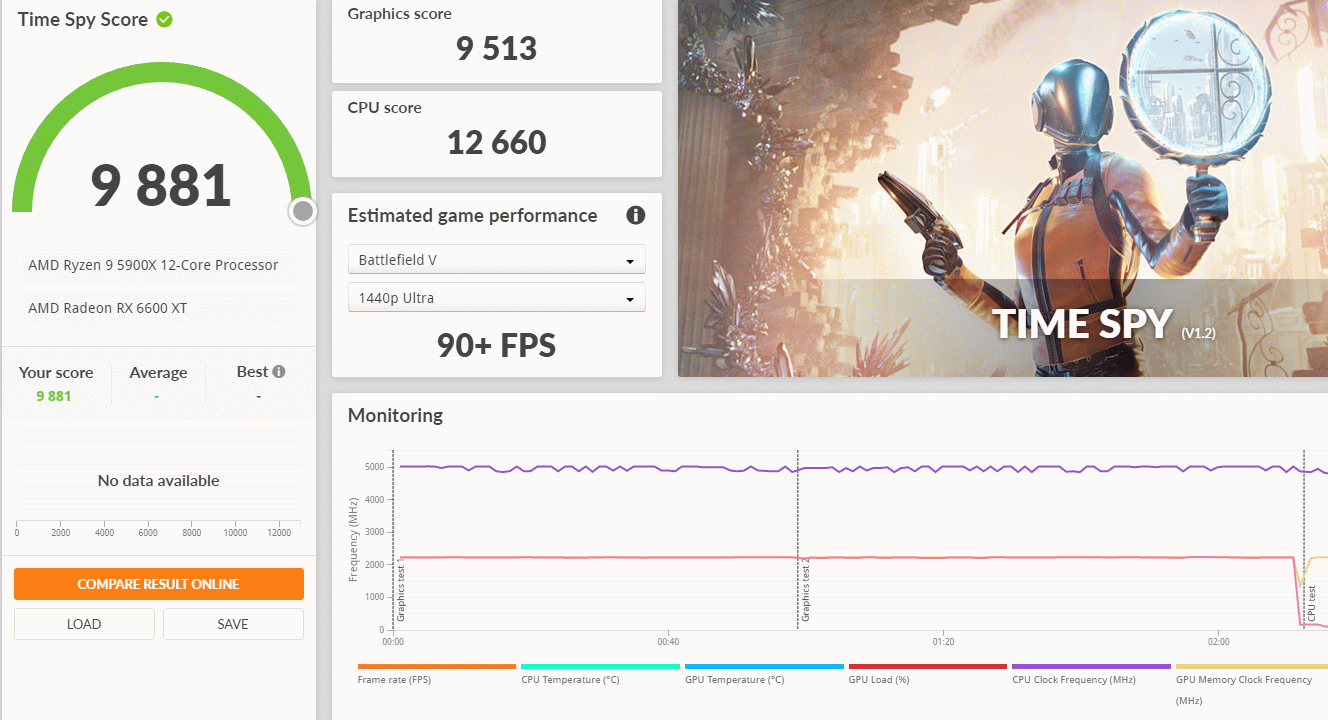
Task: Click the CPU test marker line
Action: point(1303,540)
